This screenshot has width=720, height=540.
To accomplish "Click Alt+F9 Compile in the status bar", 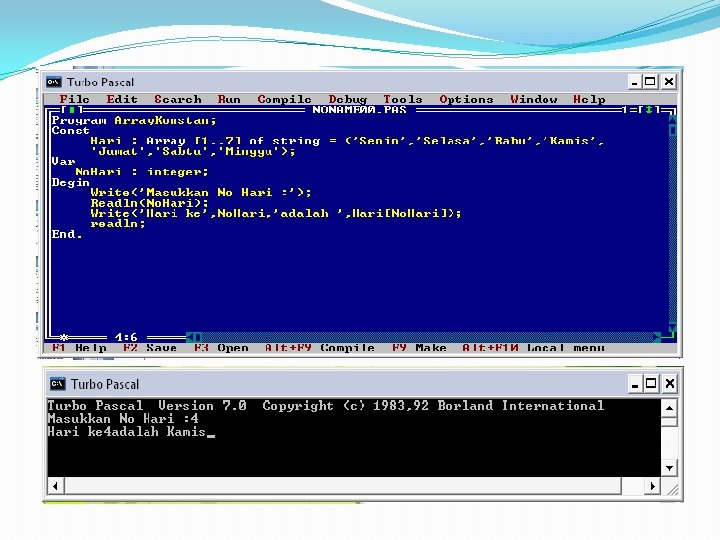I will point(320,348).
